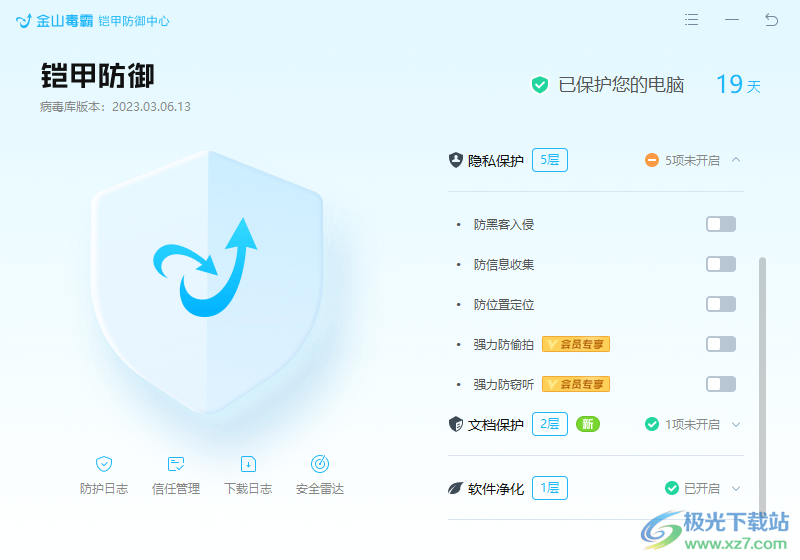
Task: Collapse the 隐私保护 section chevron
Action: click(x=736, y=160)
